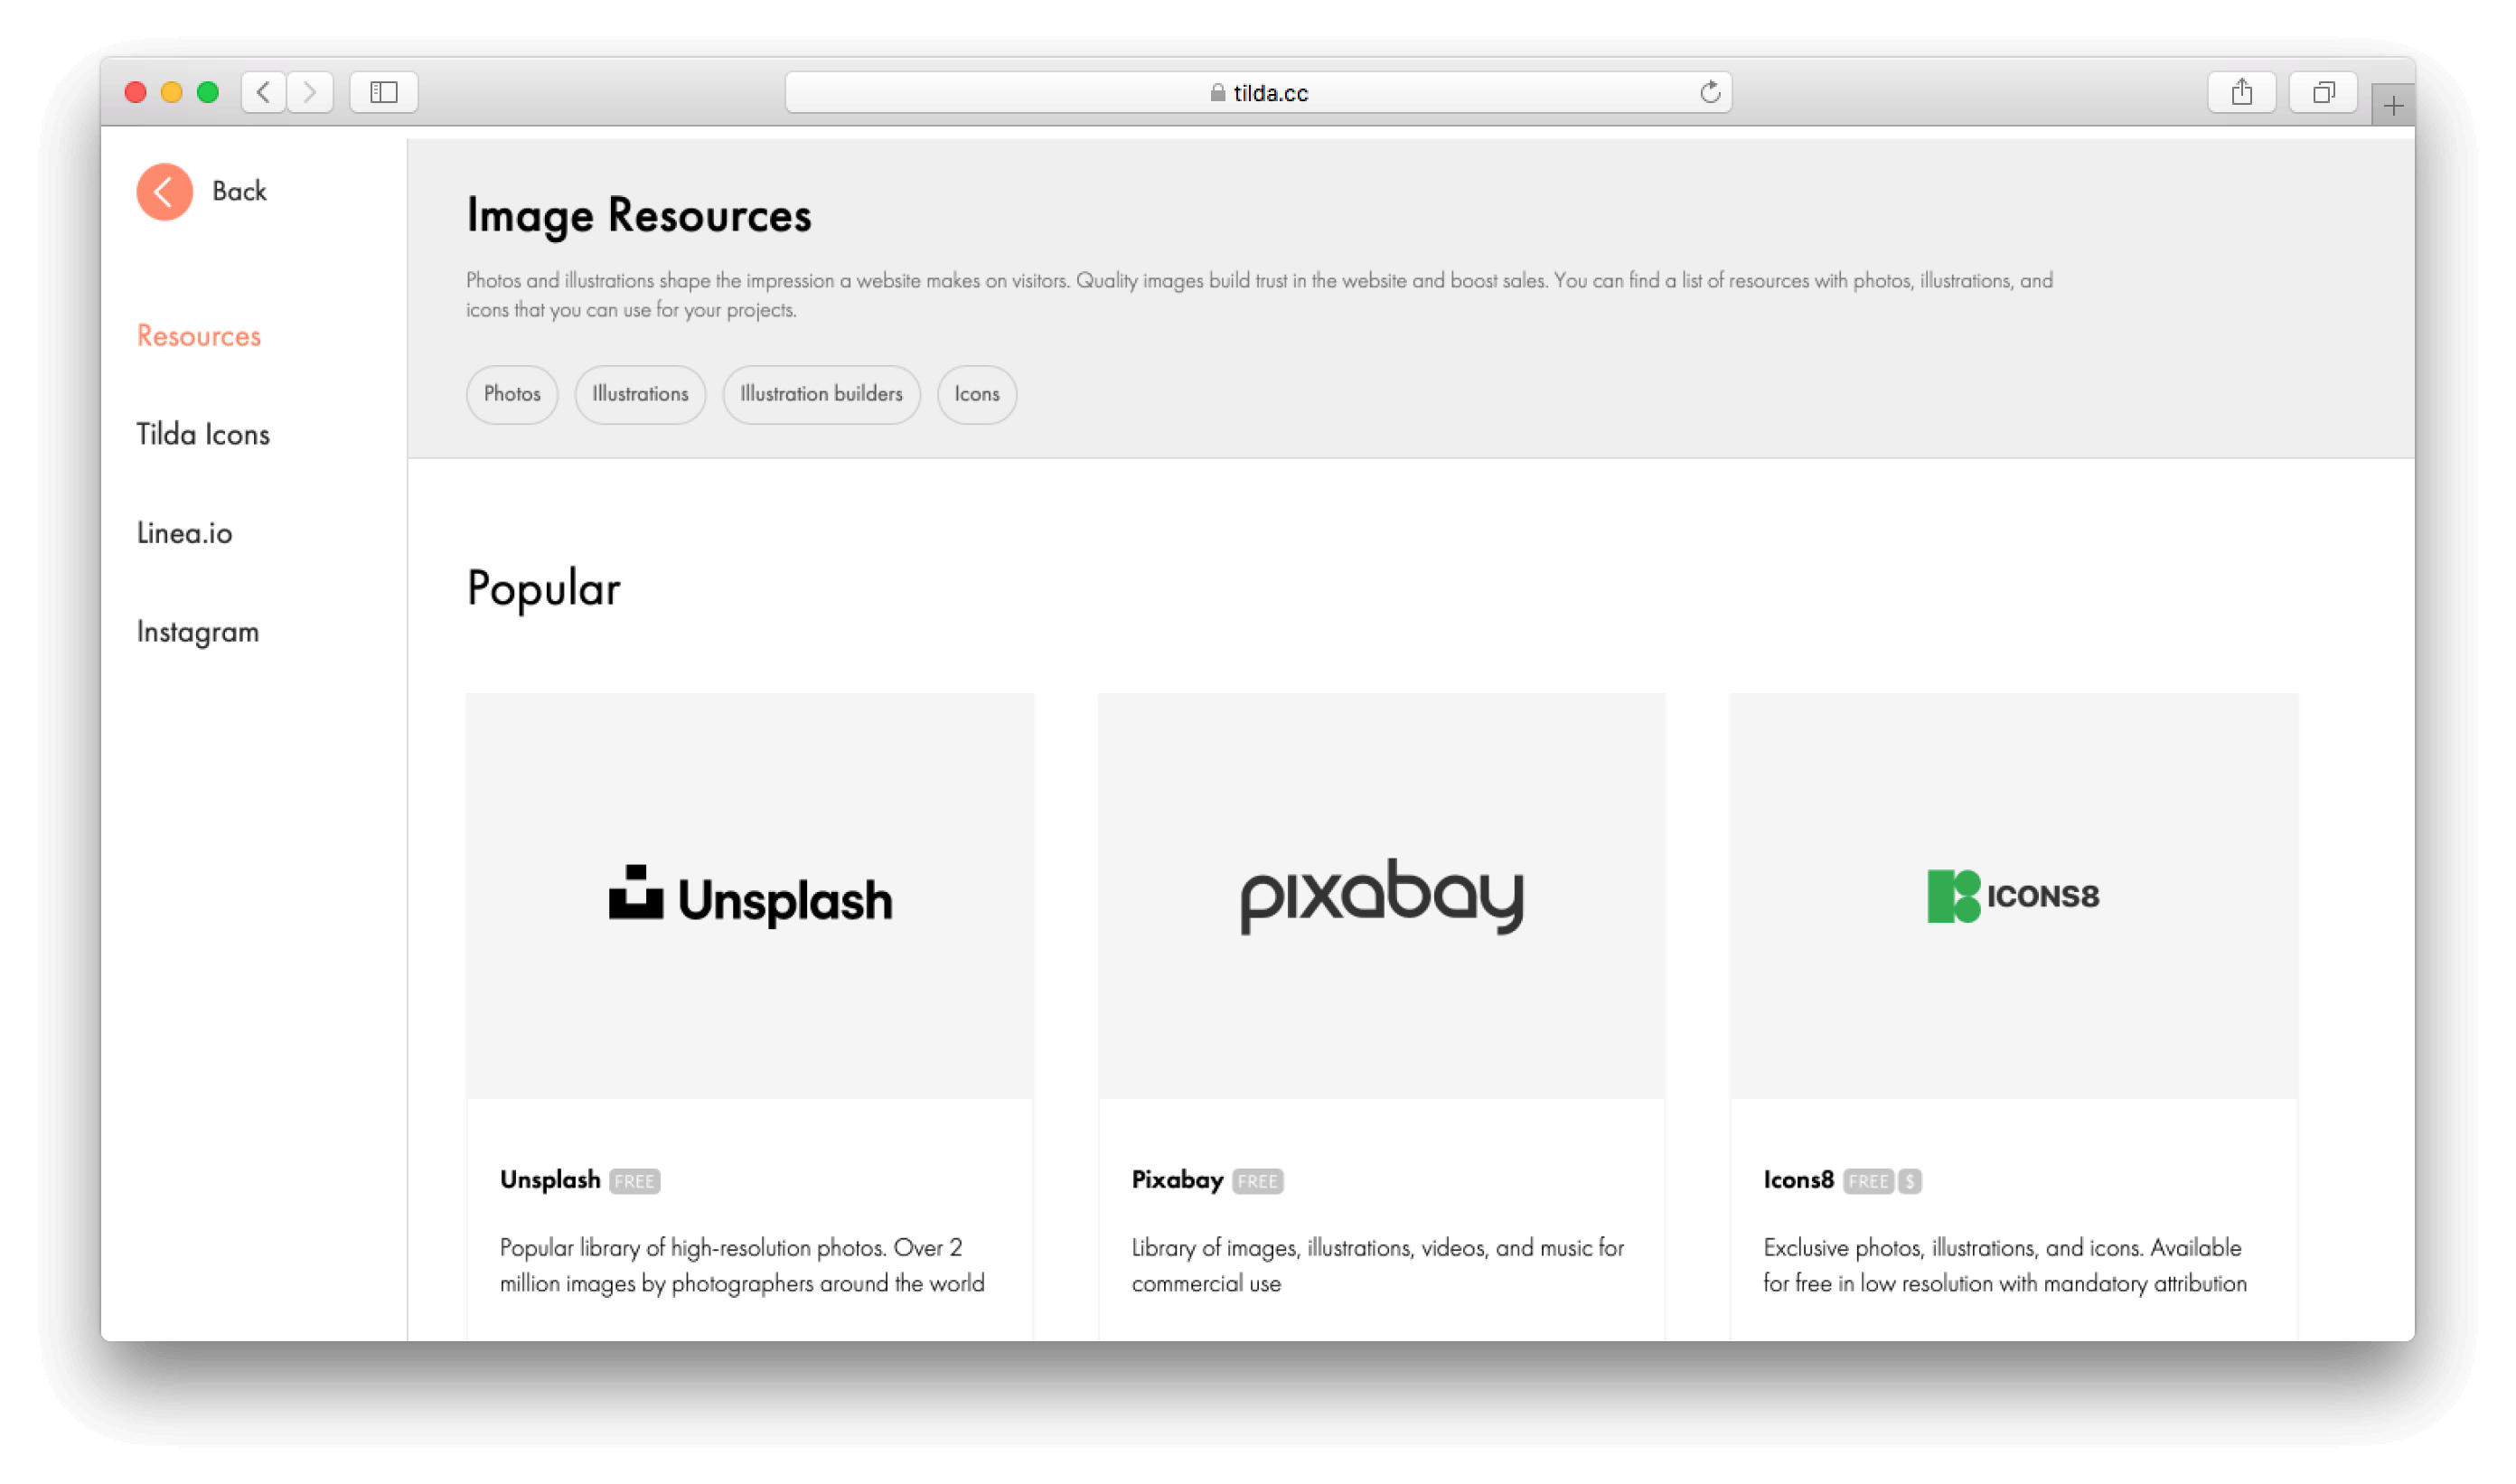Screen dimensions: 2516x1484
Task: Open the Pixabay card title
Action: tap(1177, 1180)
